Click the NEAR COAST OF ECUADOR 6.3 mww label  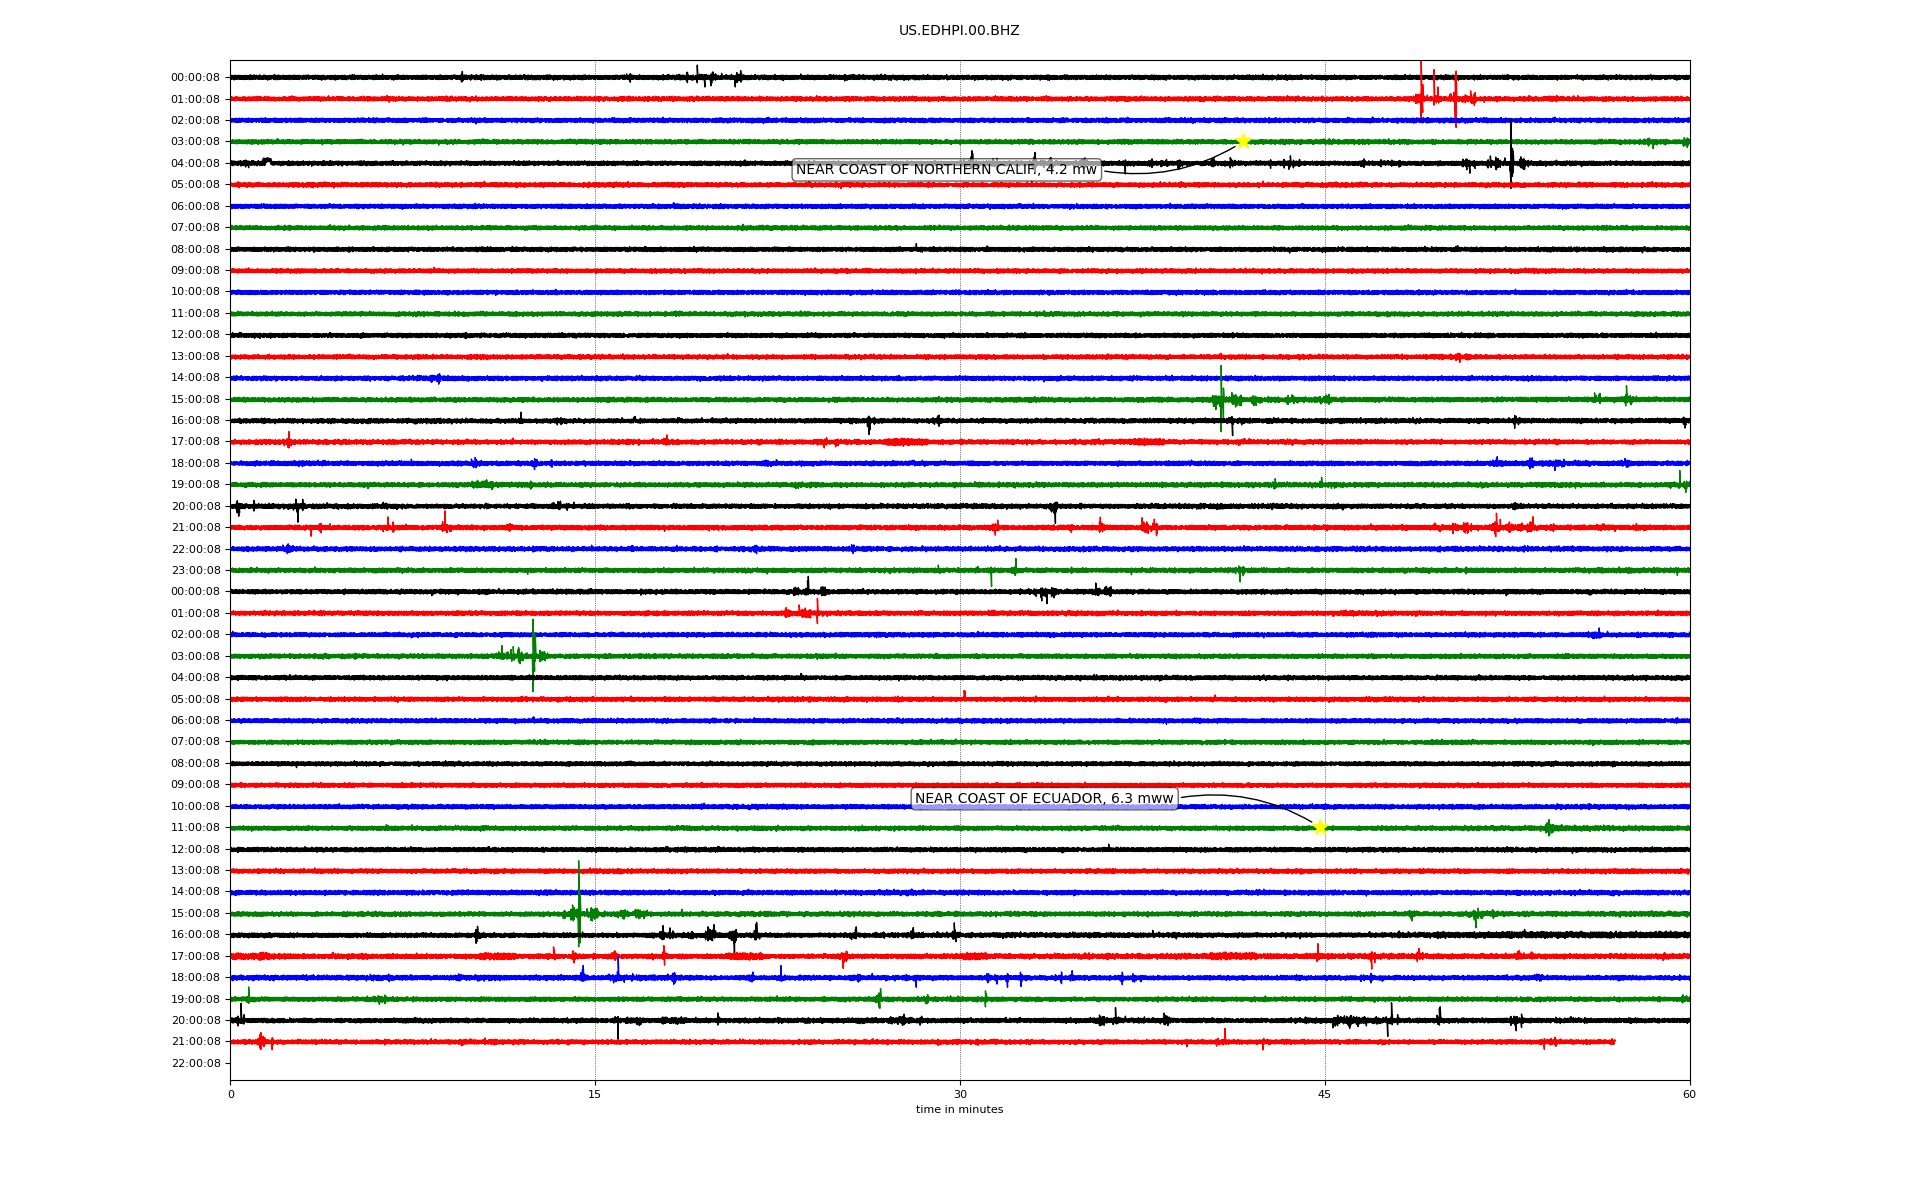1044,799
